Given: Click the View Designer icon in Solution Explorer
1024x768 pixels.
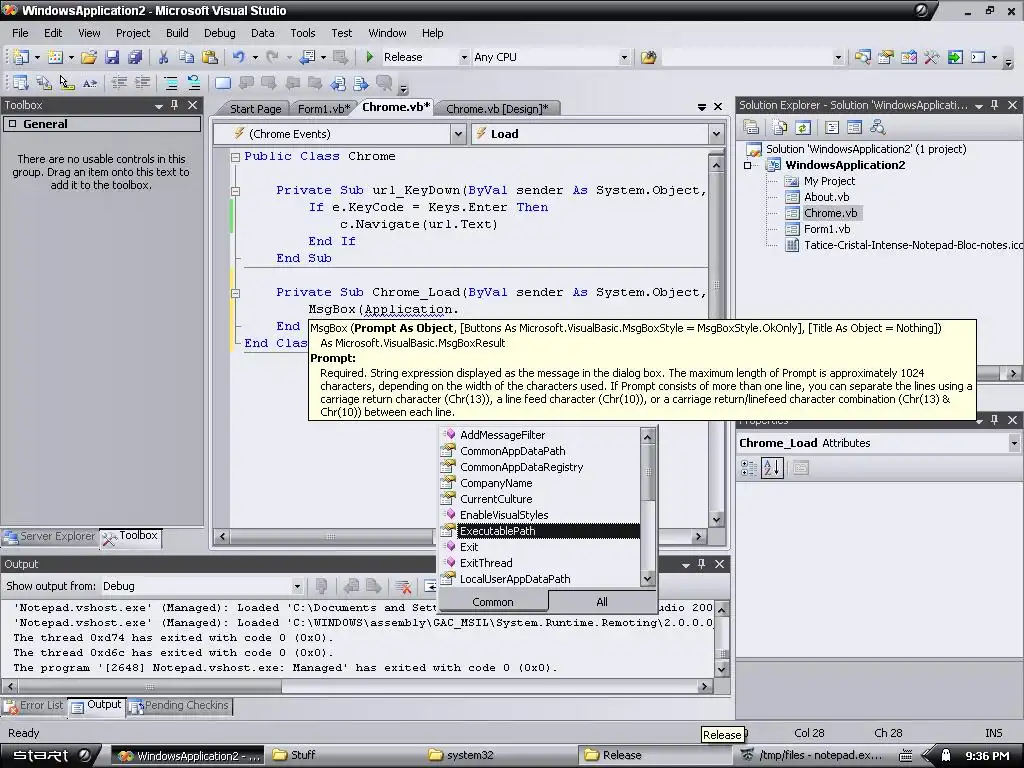Looking at the screenshot, I should coord(854,127).
